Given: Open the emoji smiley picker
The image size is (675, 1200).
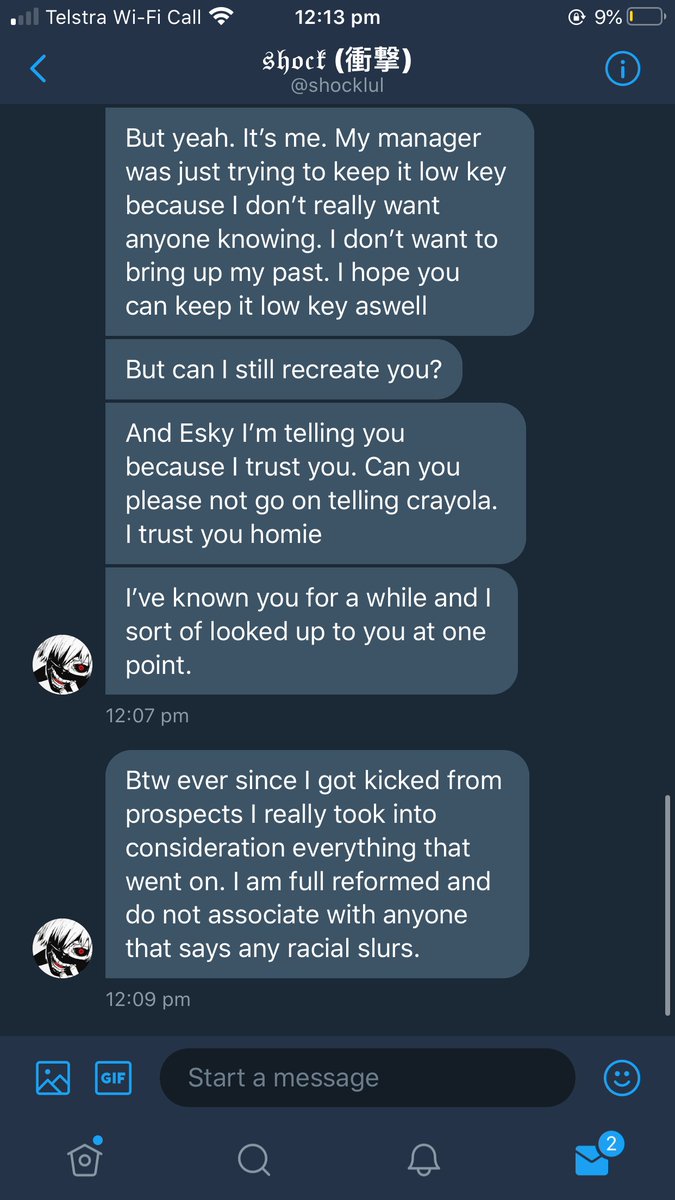Looking at the screenshot, I should (x=622, y=1077).
